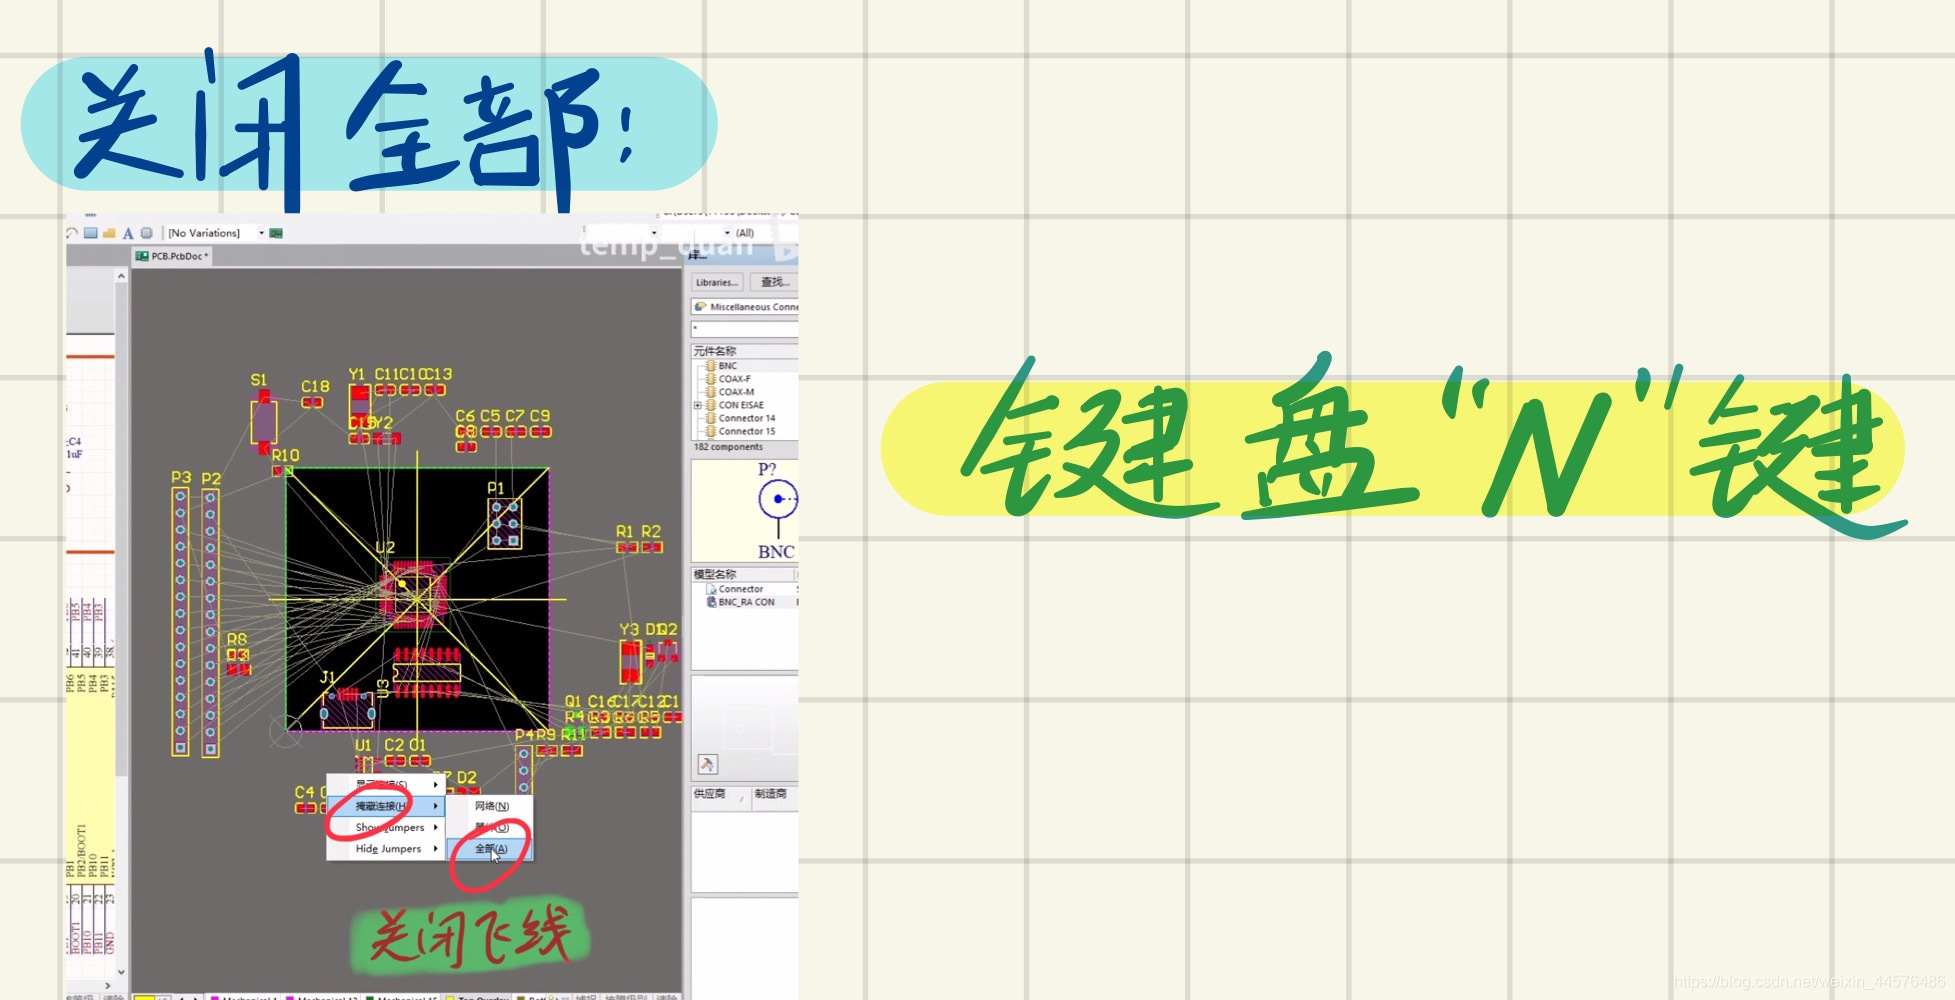Screen dimensions: 1955x1000
Task: Open the [No Variations] dropdown
Action: pos(262,233)
